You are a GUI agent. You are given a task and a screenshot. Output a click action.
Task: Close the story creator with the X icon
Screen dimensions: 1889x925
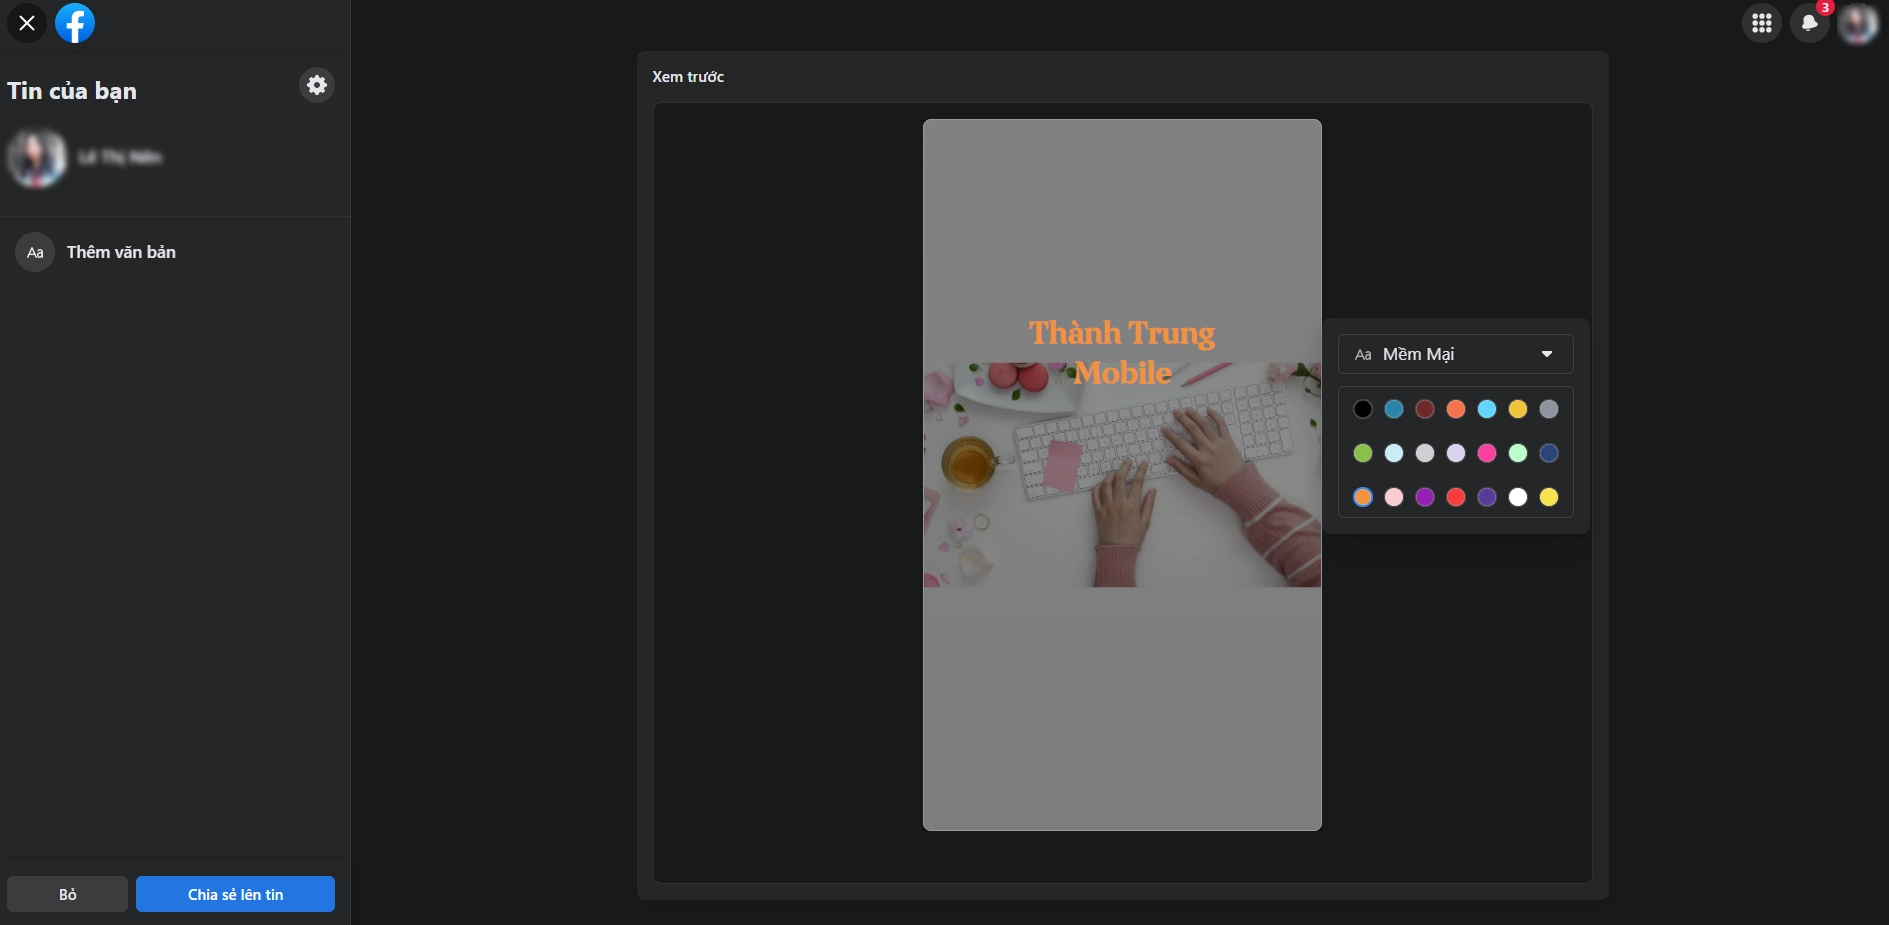pos(27,23)
